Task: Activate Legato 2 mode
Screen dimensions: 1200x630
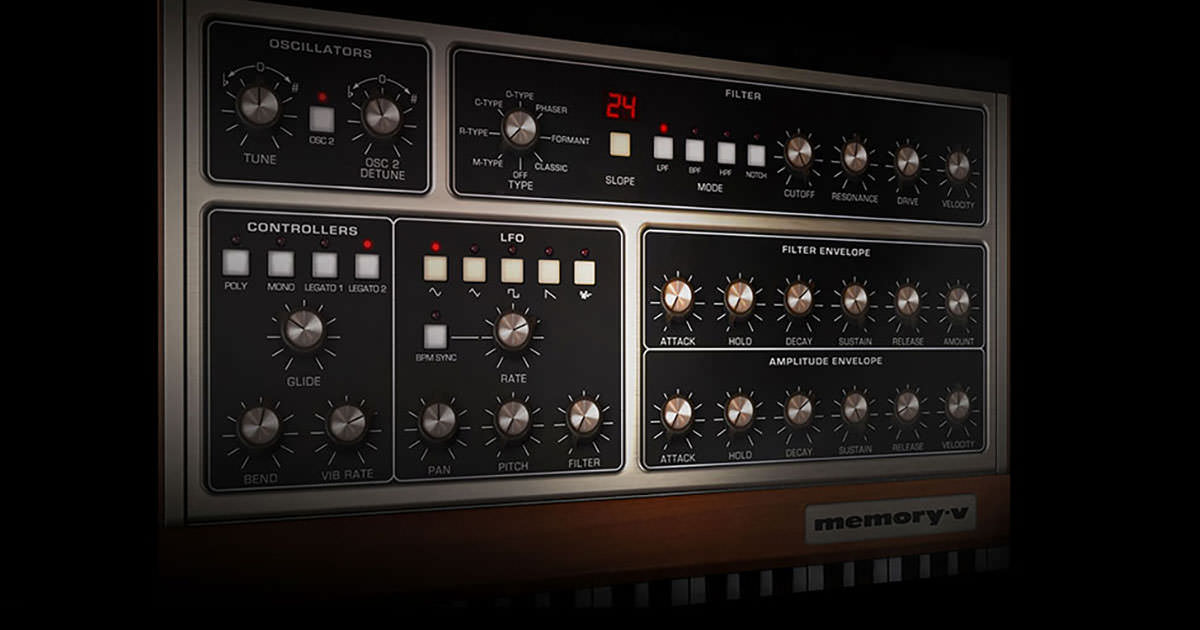Action: 367,265
